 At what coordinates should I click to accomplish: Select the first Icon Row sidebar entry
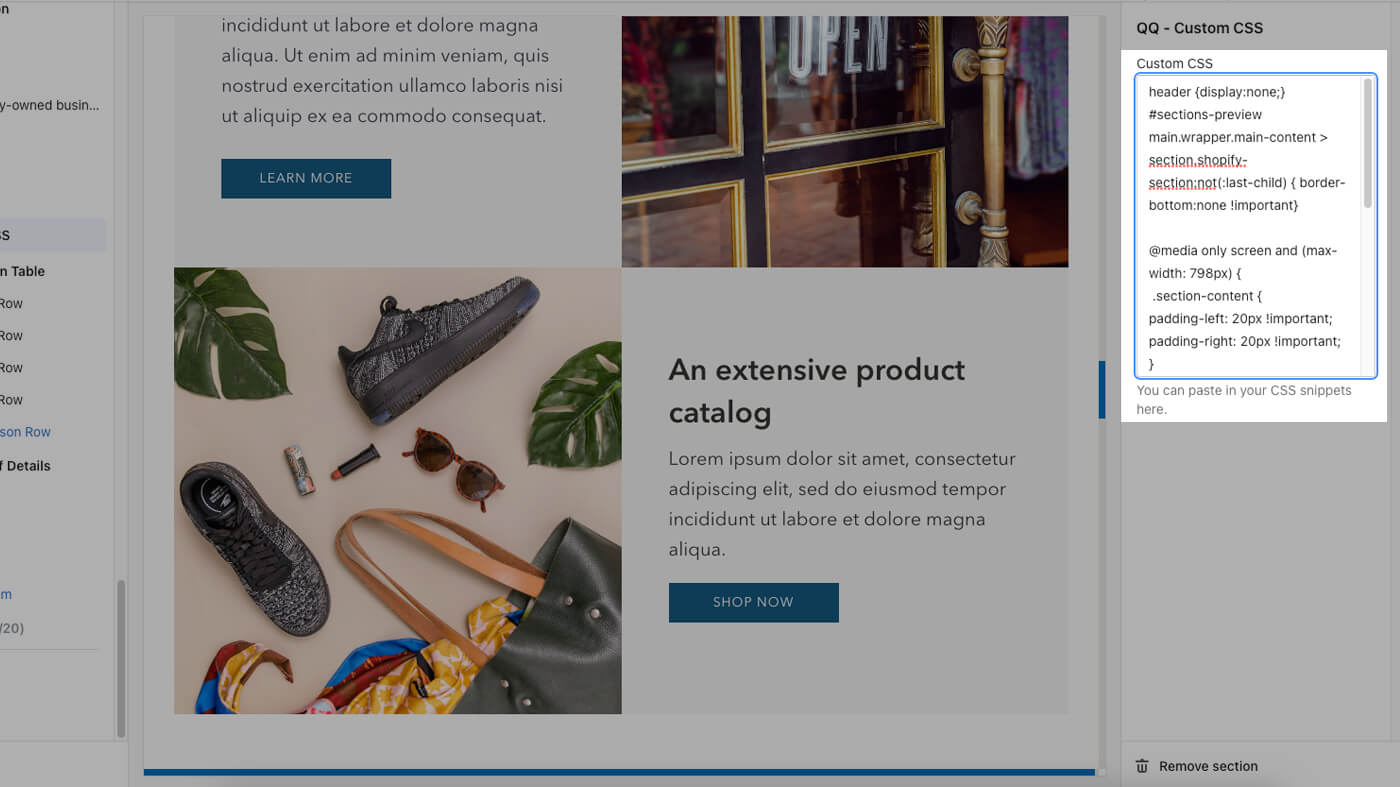[13, 302]
